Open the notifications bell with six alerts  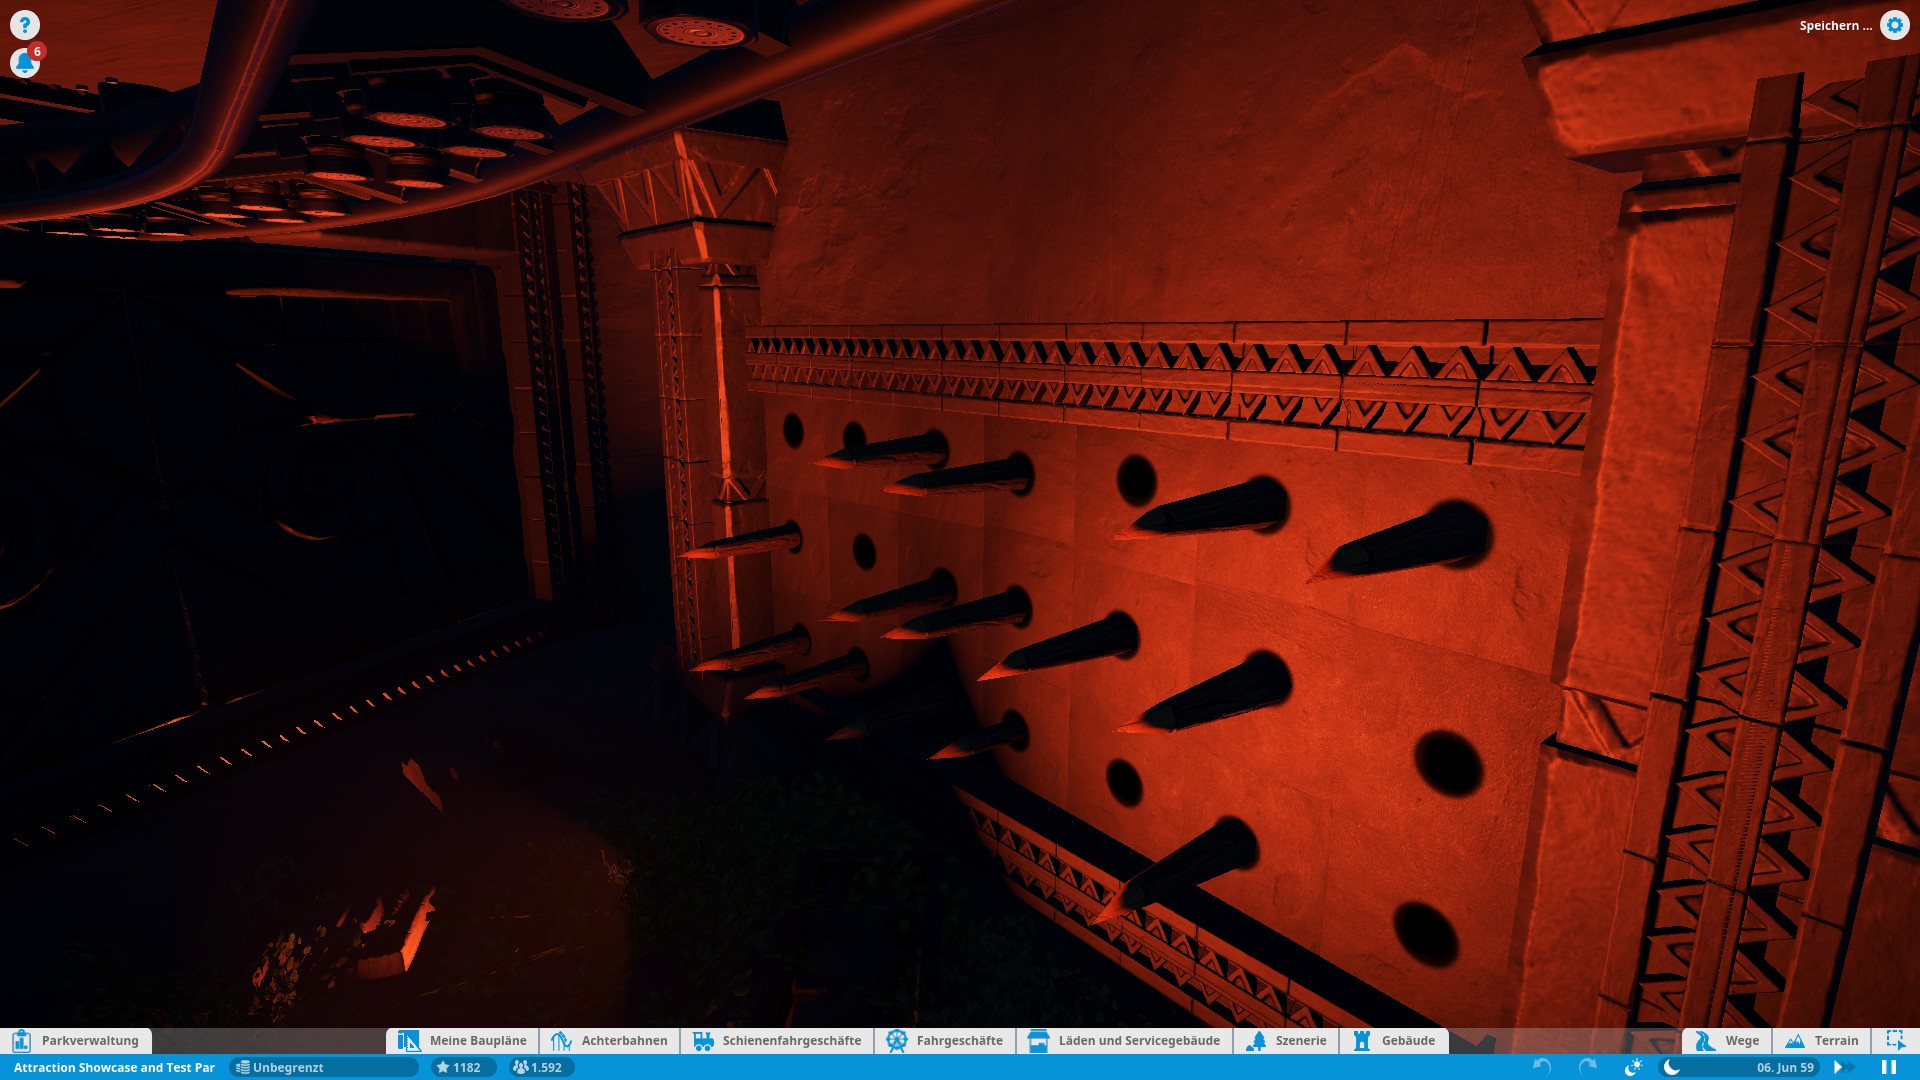point(24,63)
